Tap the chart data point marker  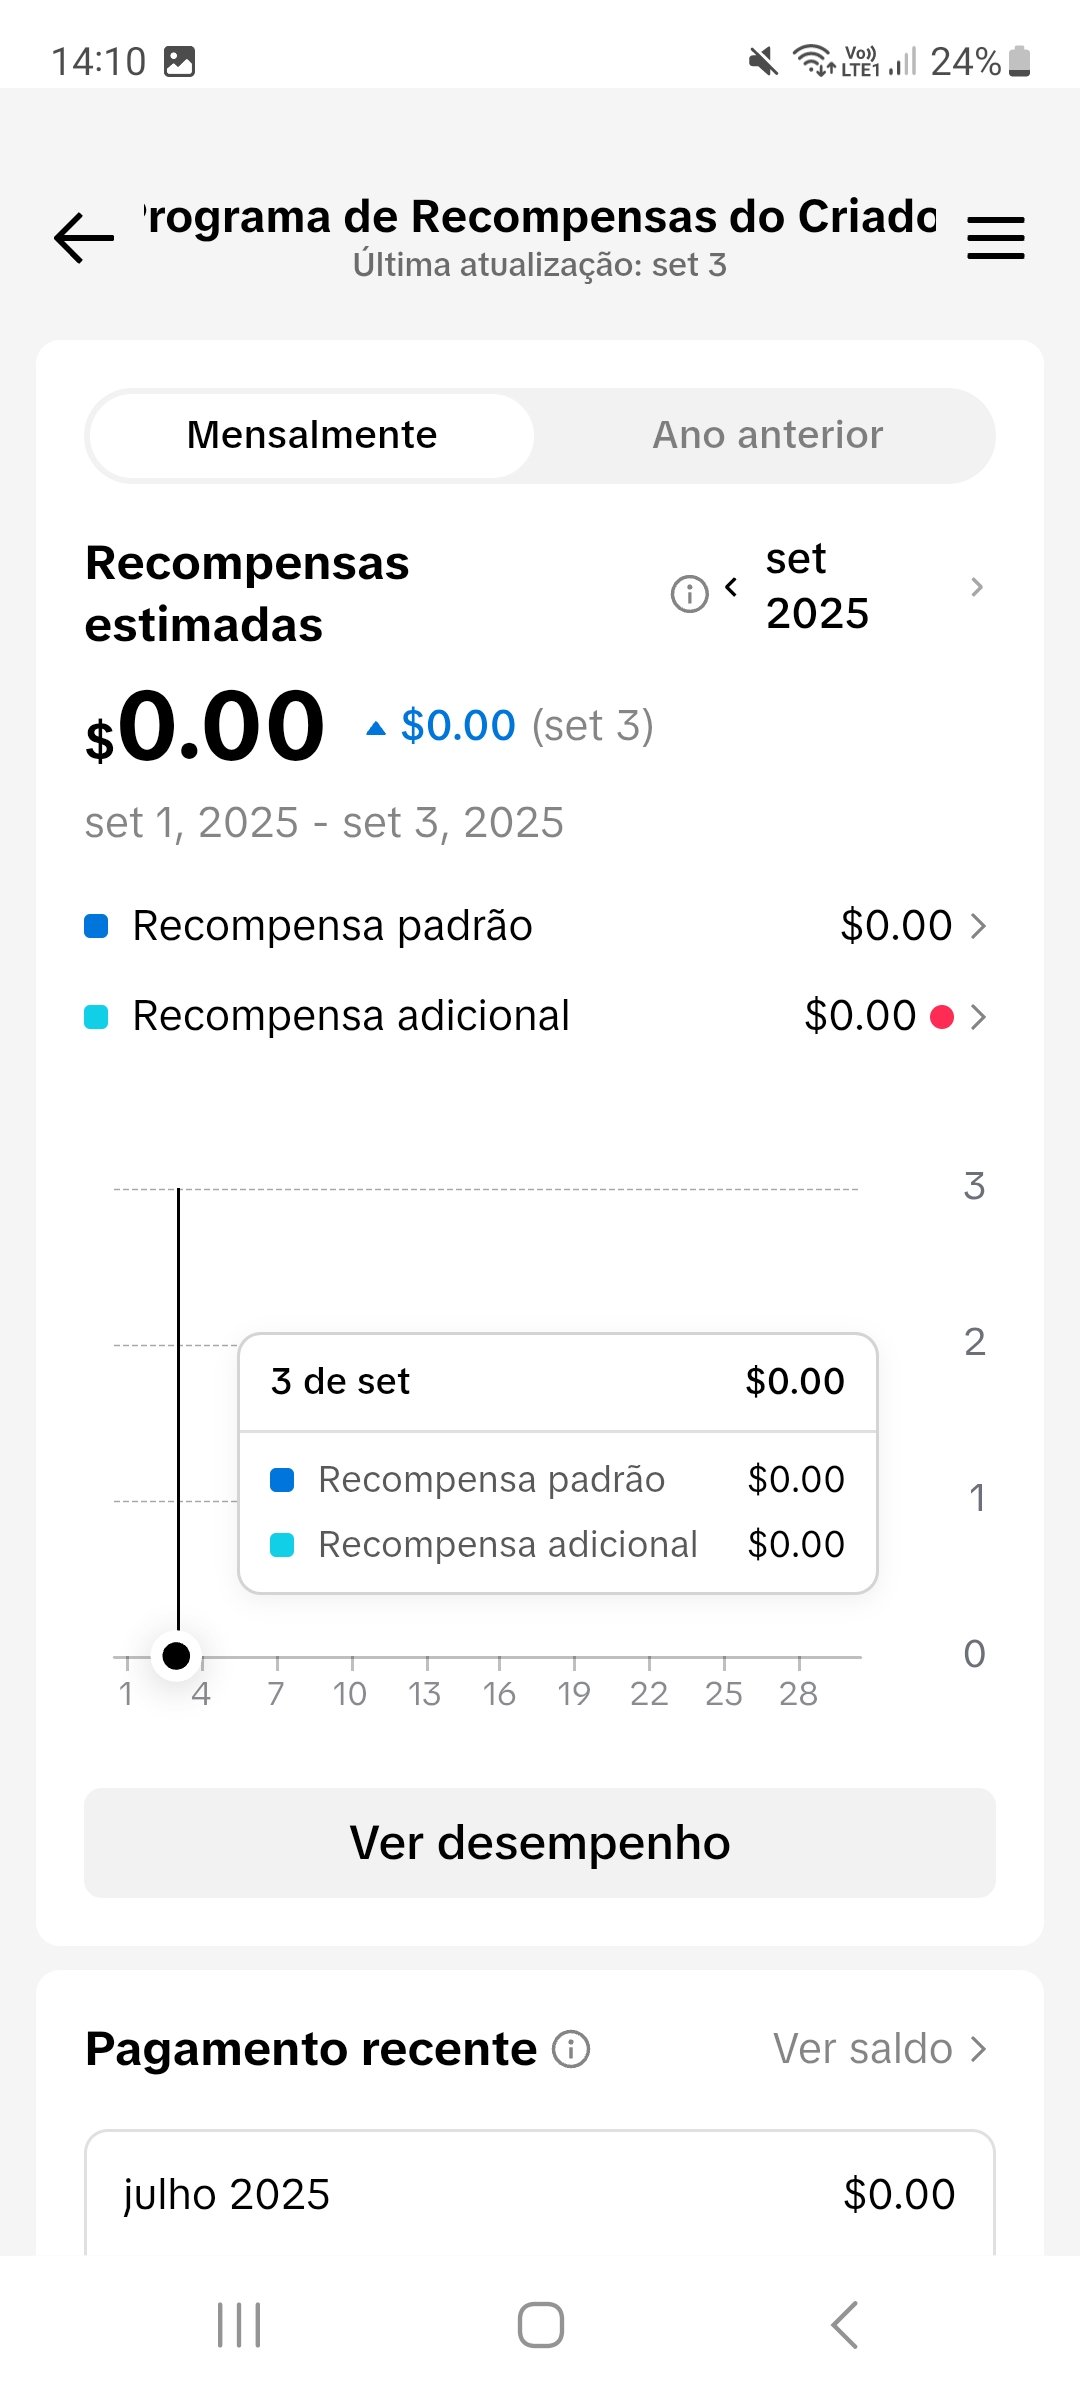(x=176, y=1656)
